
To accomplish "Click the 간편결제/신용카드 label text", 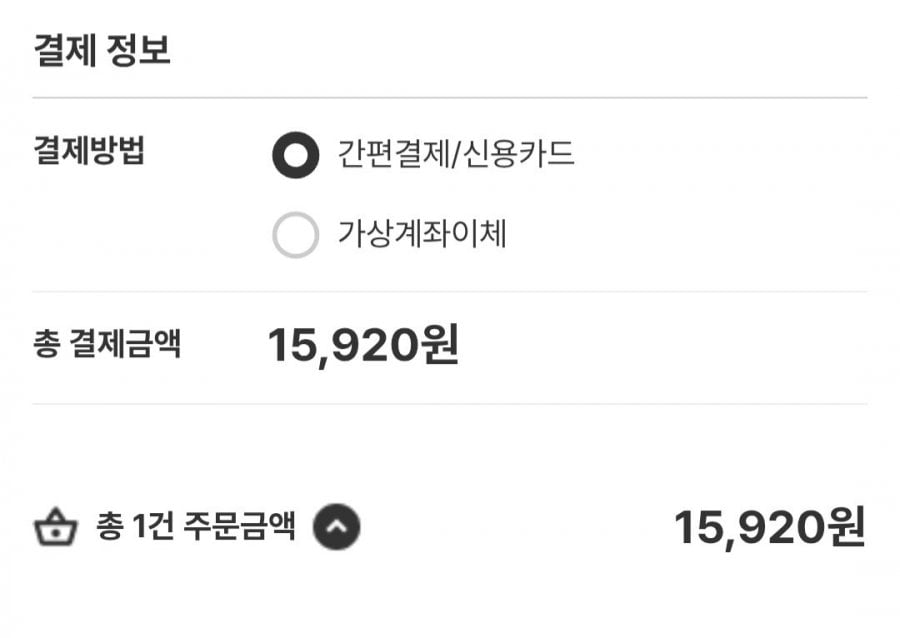I will 456,156.
